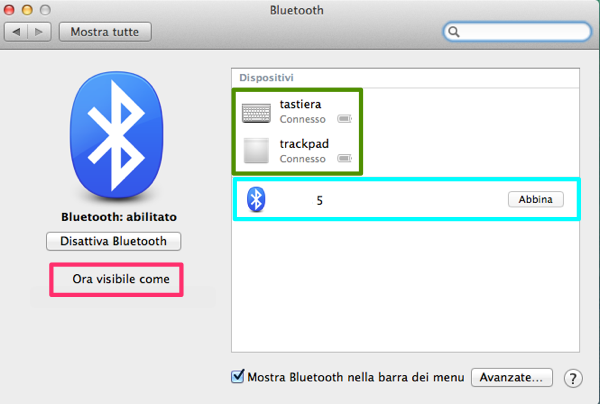Screen dimensions: 600x404
Task: Close the Bluetooth window
Action: (x=9, y=10)
